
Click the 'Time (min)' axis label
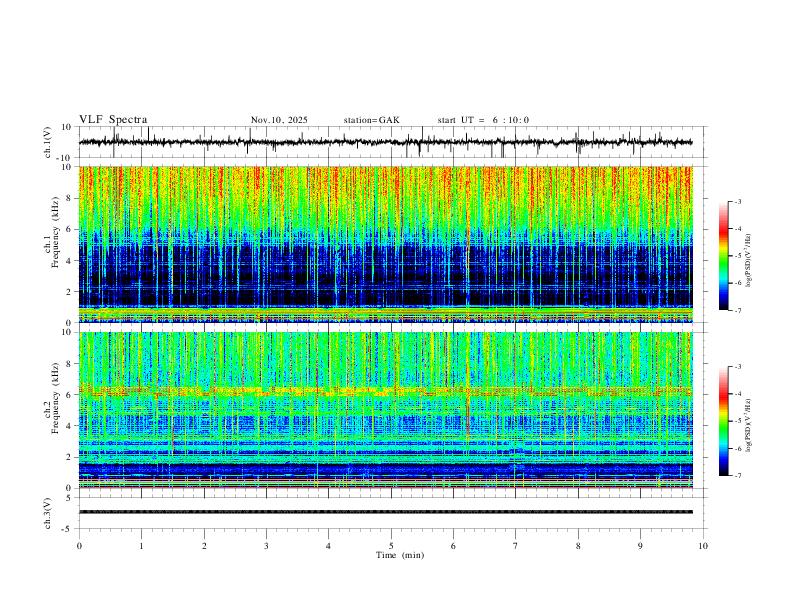click(x=400, y=555)
